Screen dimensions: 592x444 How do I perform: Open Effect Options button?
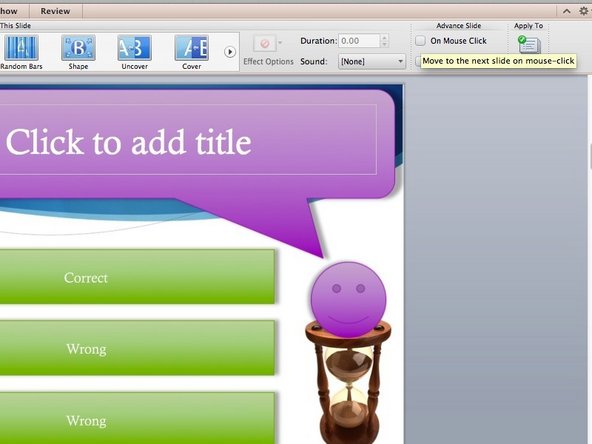click(265, 44)
